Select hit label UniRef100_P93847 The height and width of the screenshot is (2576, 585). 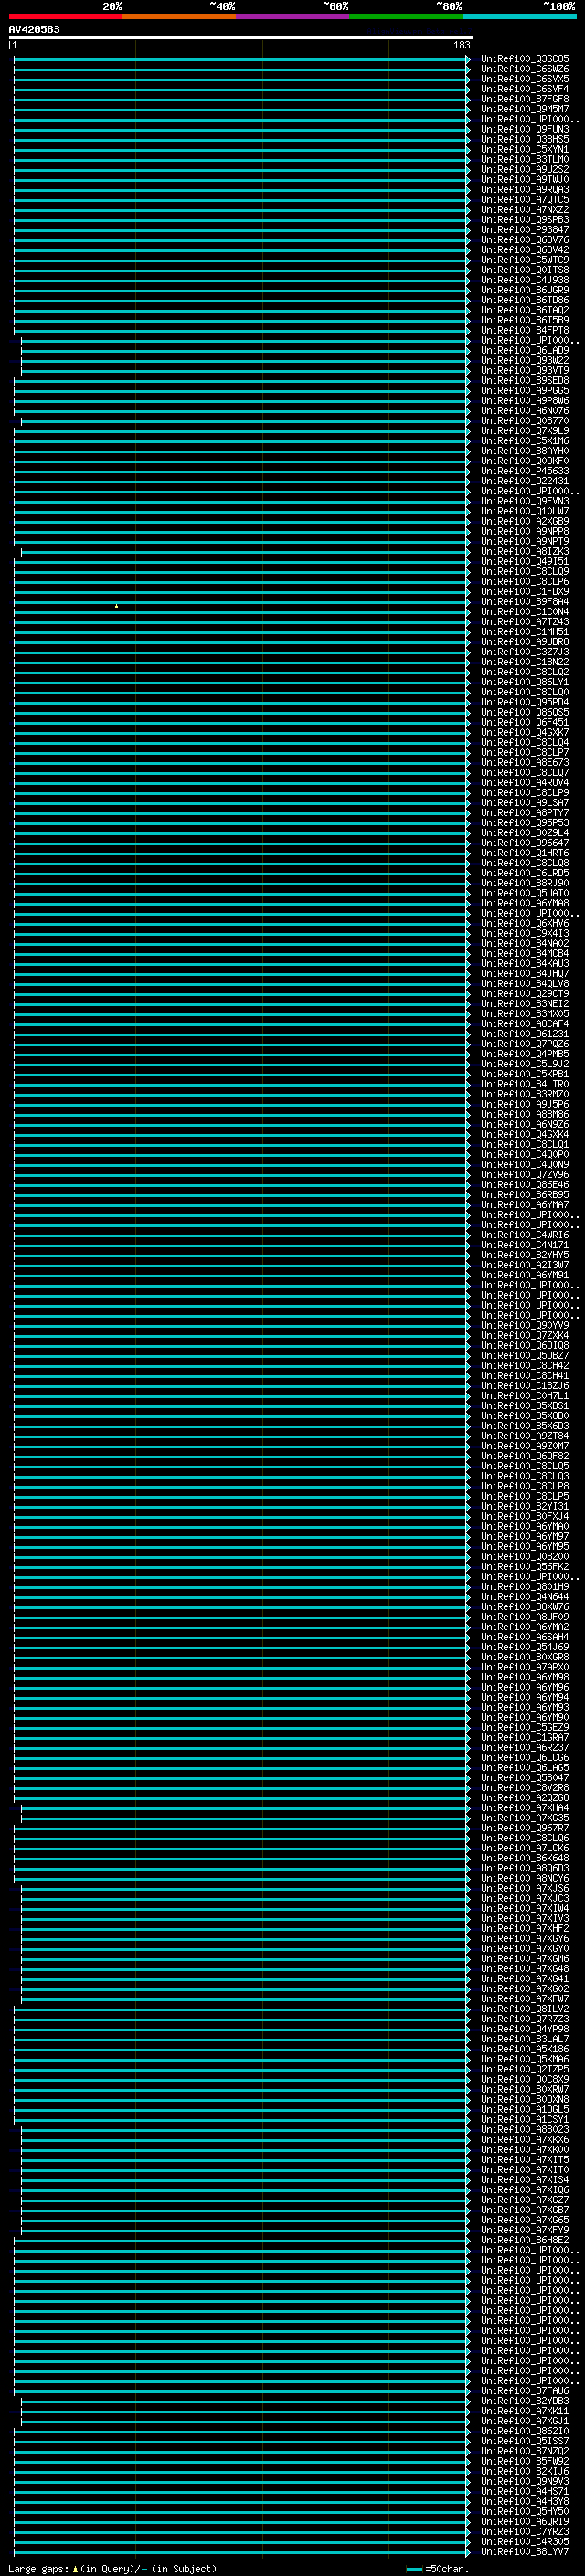click(524, 230)
